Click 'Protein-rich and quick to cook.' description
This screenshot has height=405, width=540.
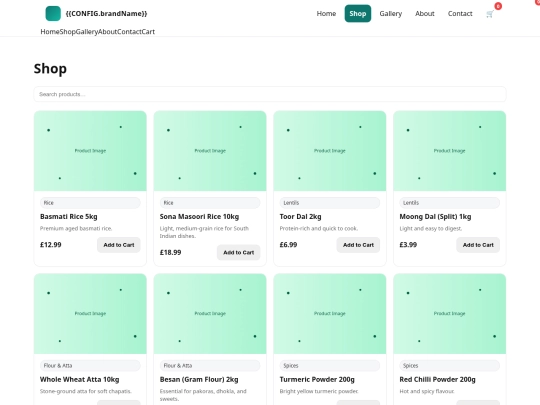(319, 228)
